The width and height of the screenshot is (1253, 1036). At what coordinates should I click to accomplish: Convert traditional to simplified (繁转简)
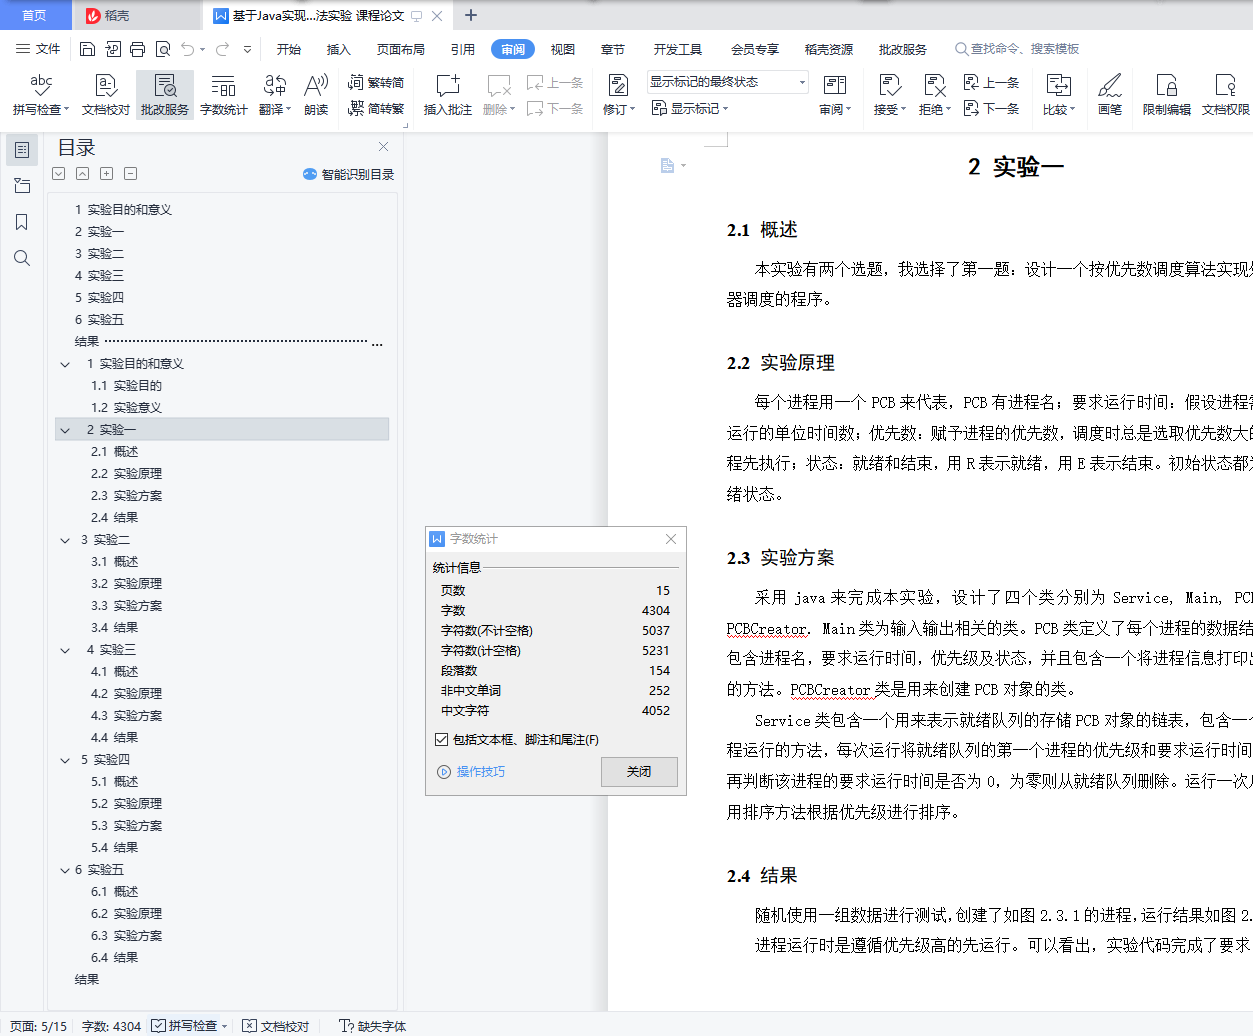point(376,82)
